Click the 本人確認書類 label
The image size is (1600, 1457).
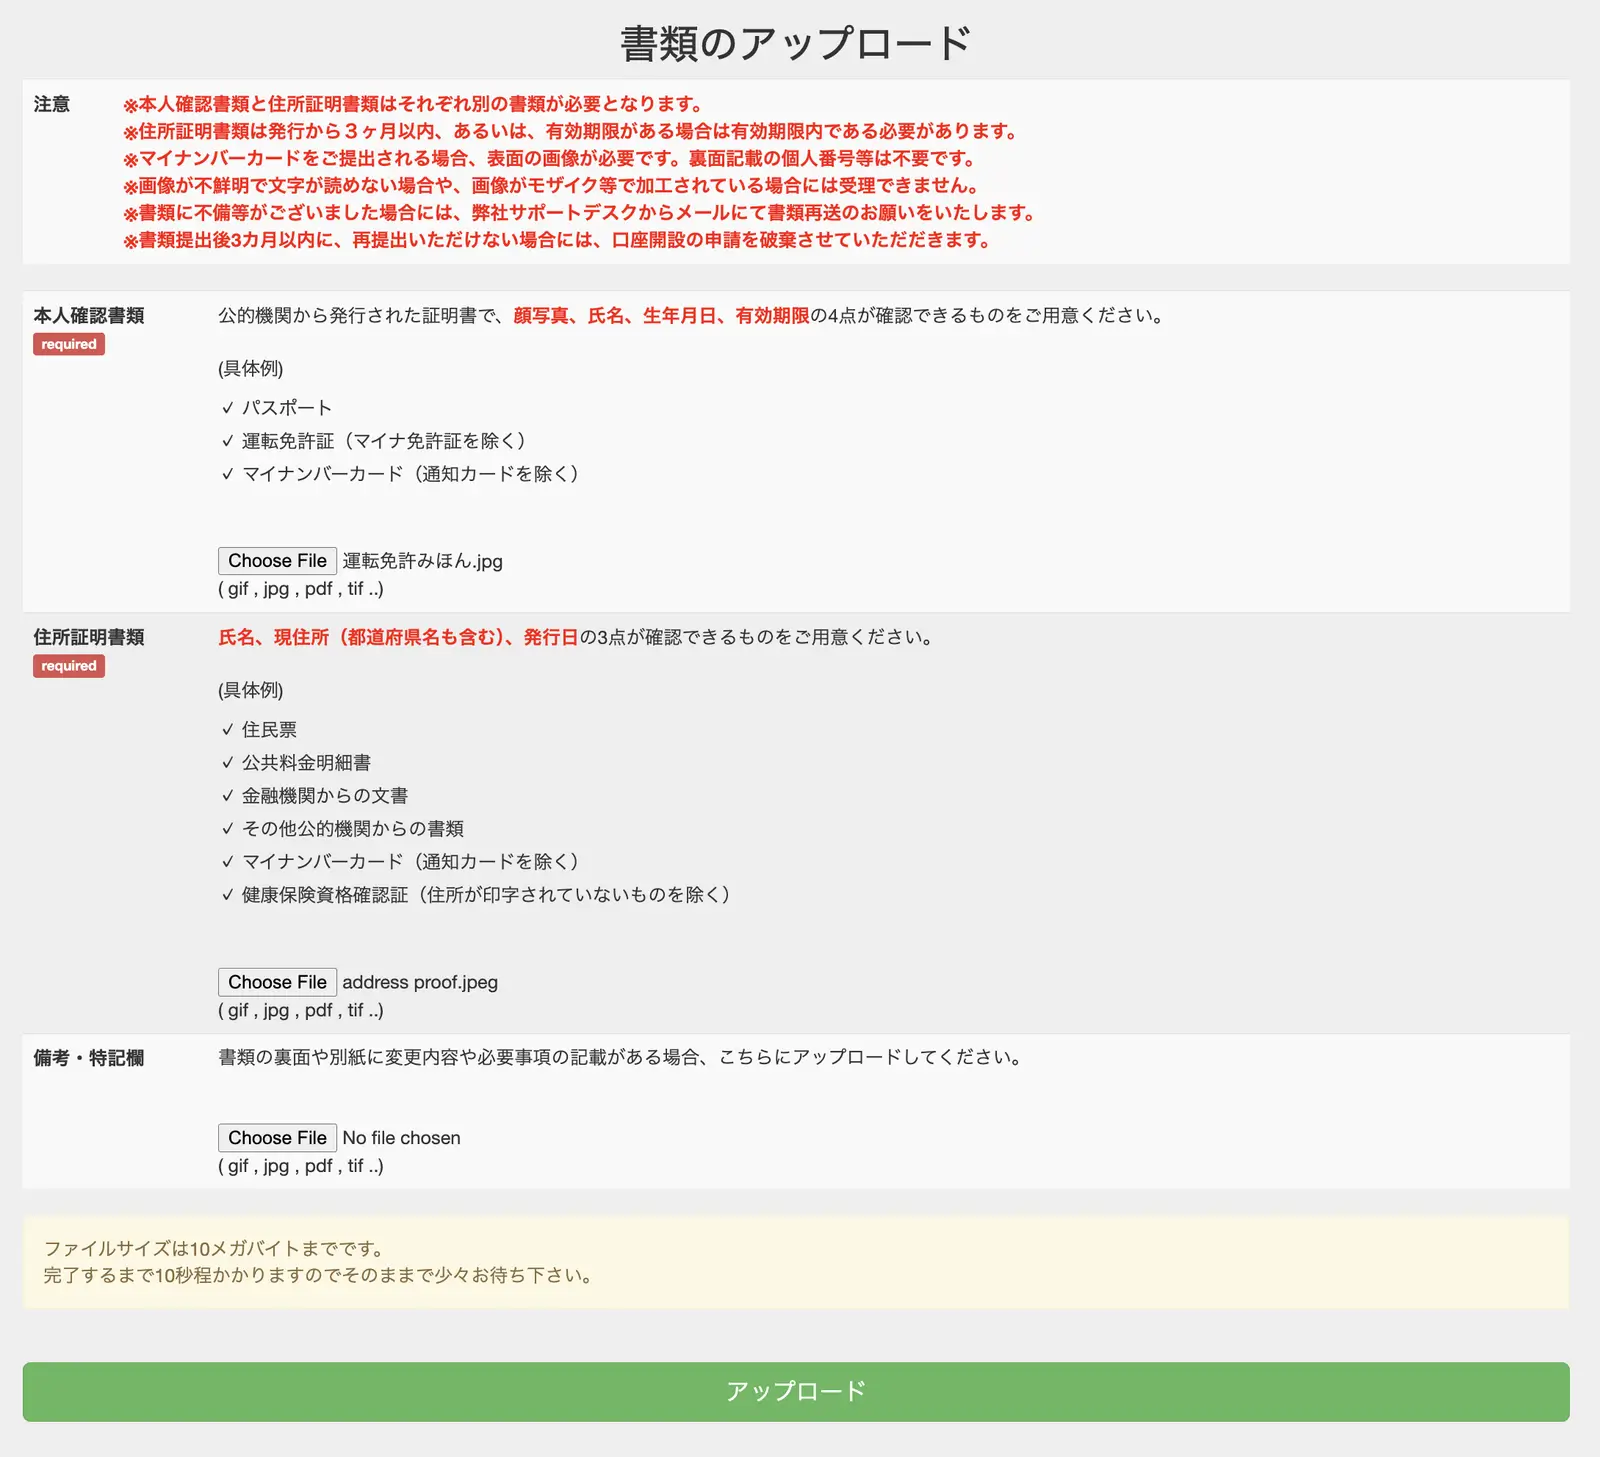coord(89,316)
